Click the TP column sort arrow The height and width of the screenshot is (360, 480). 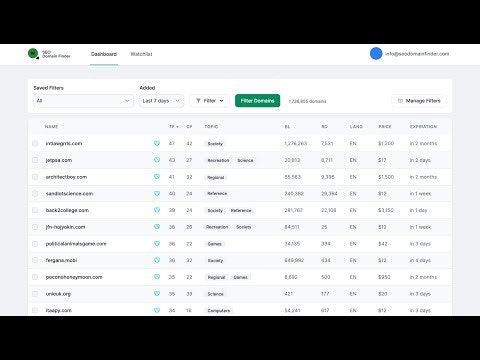tap(177, 127)
